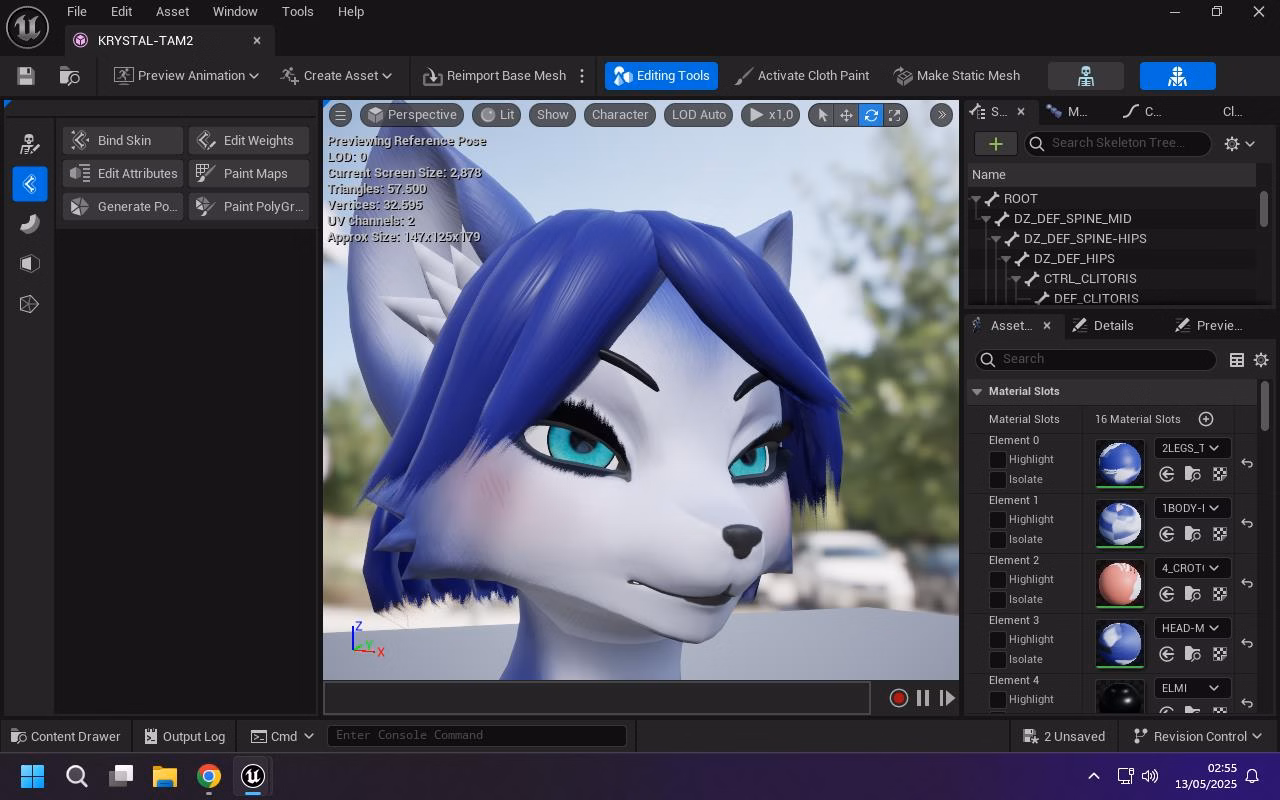This screenshot has height=800, width=1280.
Task: Open Element 0 material dropdown 2LEGS
Action: (1192, 448)
